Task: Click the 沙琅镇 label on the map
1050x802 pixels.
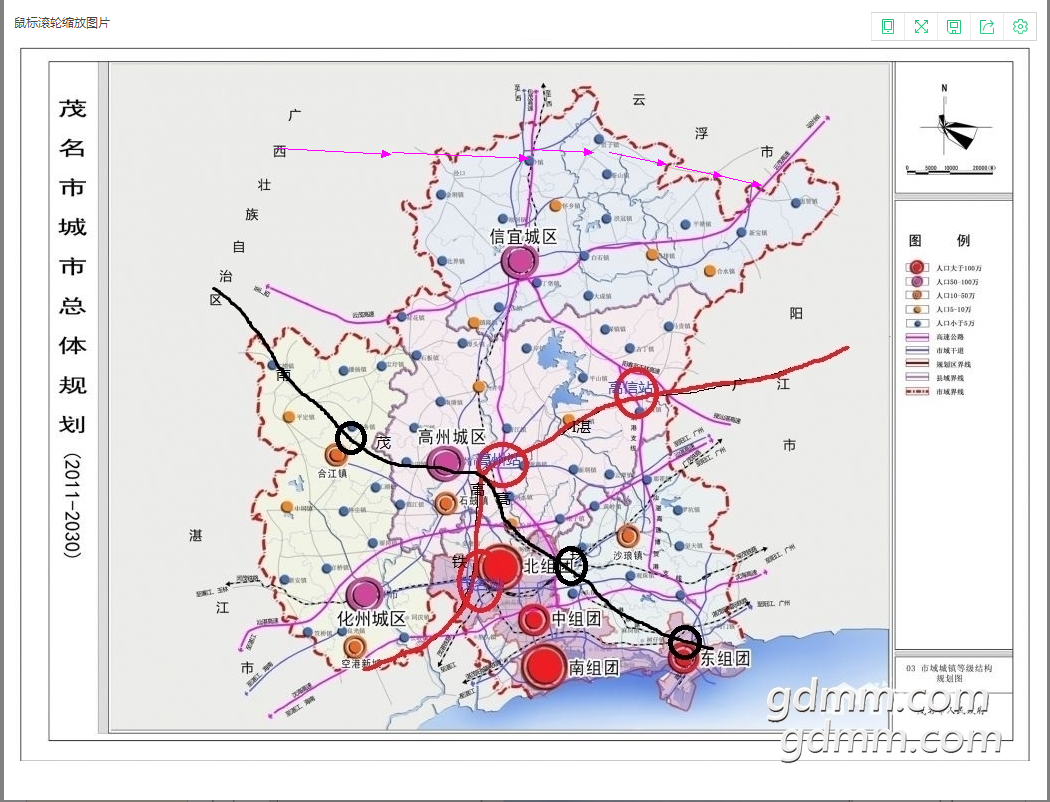Action: [x=627, y=555]
